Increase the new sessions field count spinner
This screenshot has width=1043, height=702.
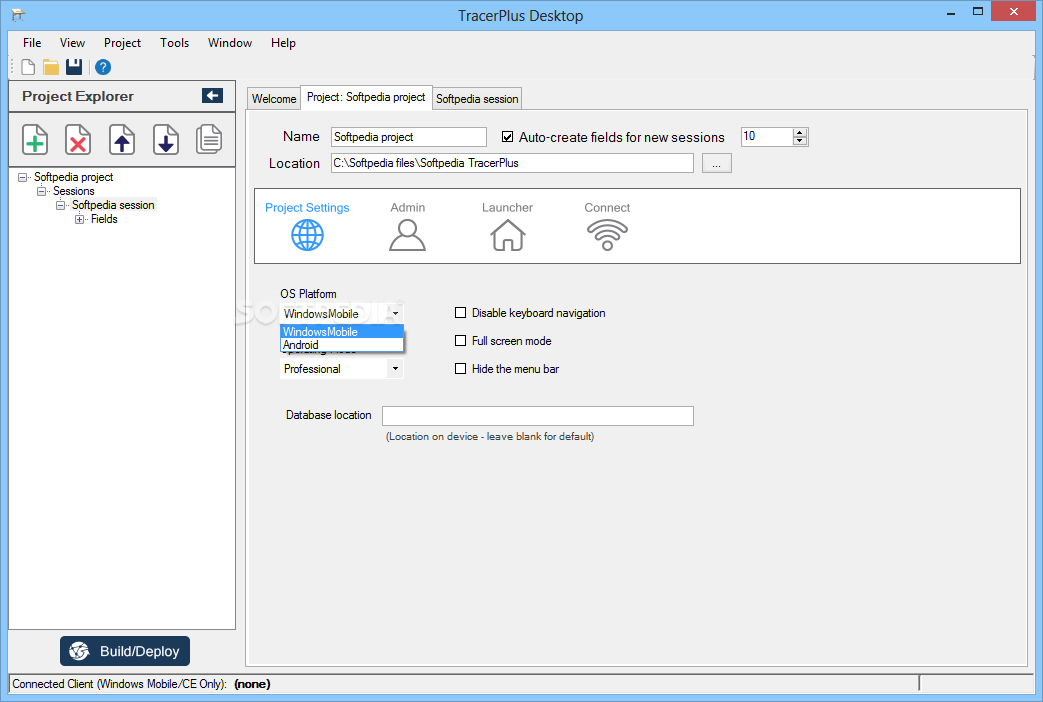800,132
